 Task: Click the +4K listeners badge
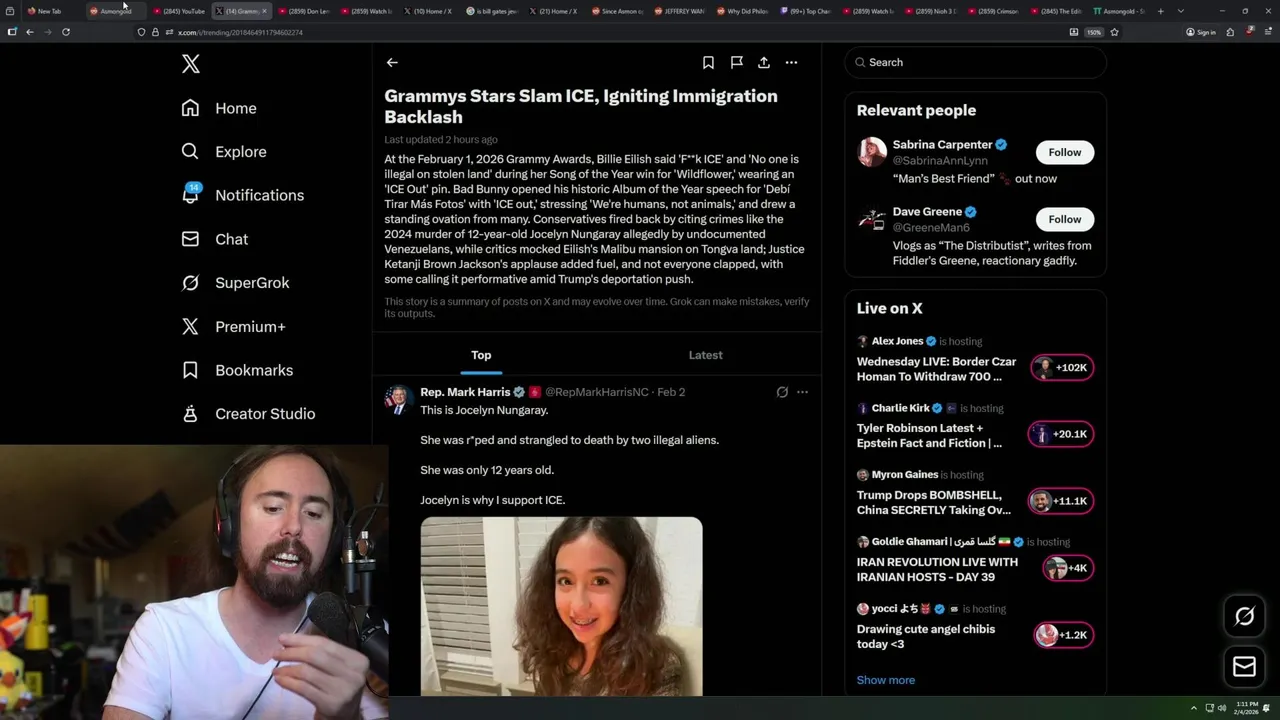click(1068, 568)
